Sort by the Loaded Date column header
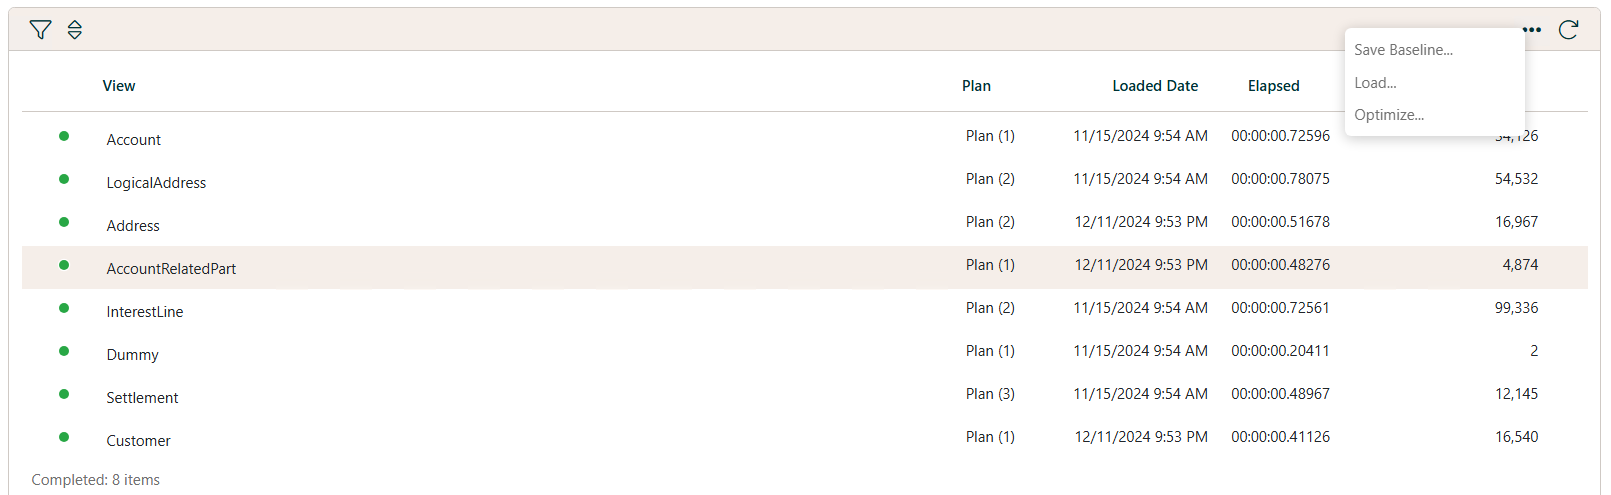 (x=1155, y=86)
